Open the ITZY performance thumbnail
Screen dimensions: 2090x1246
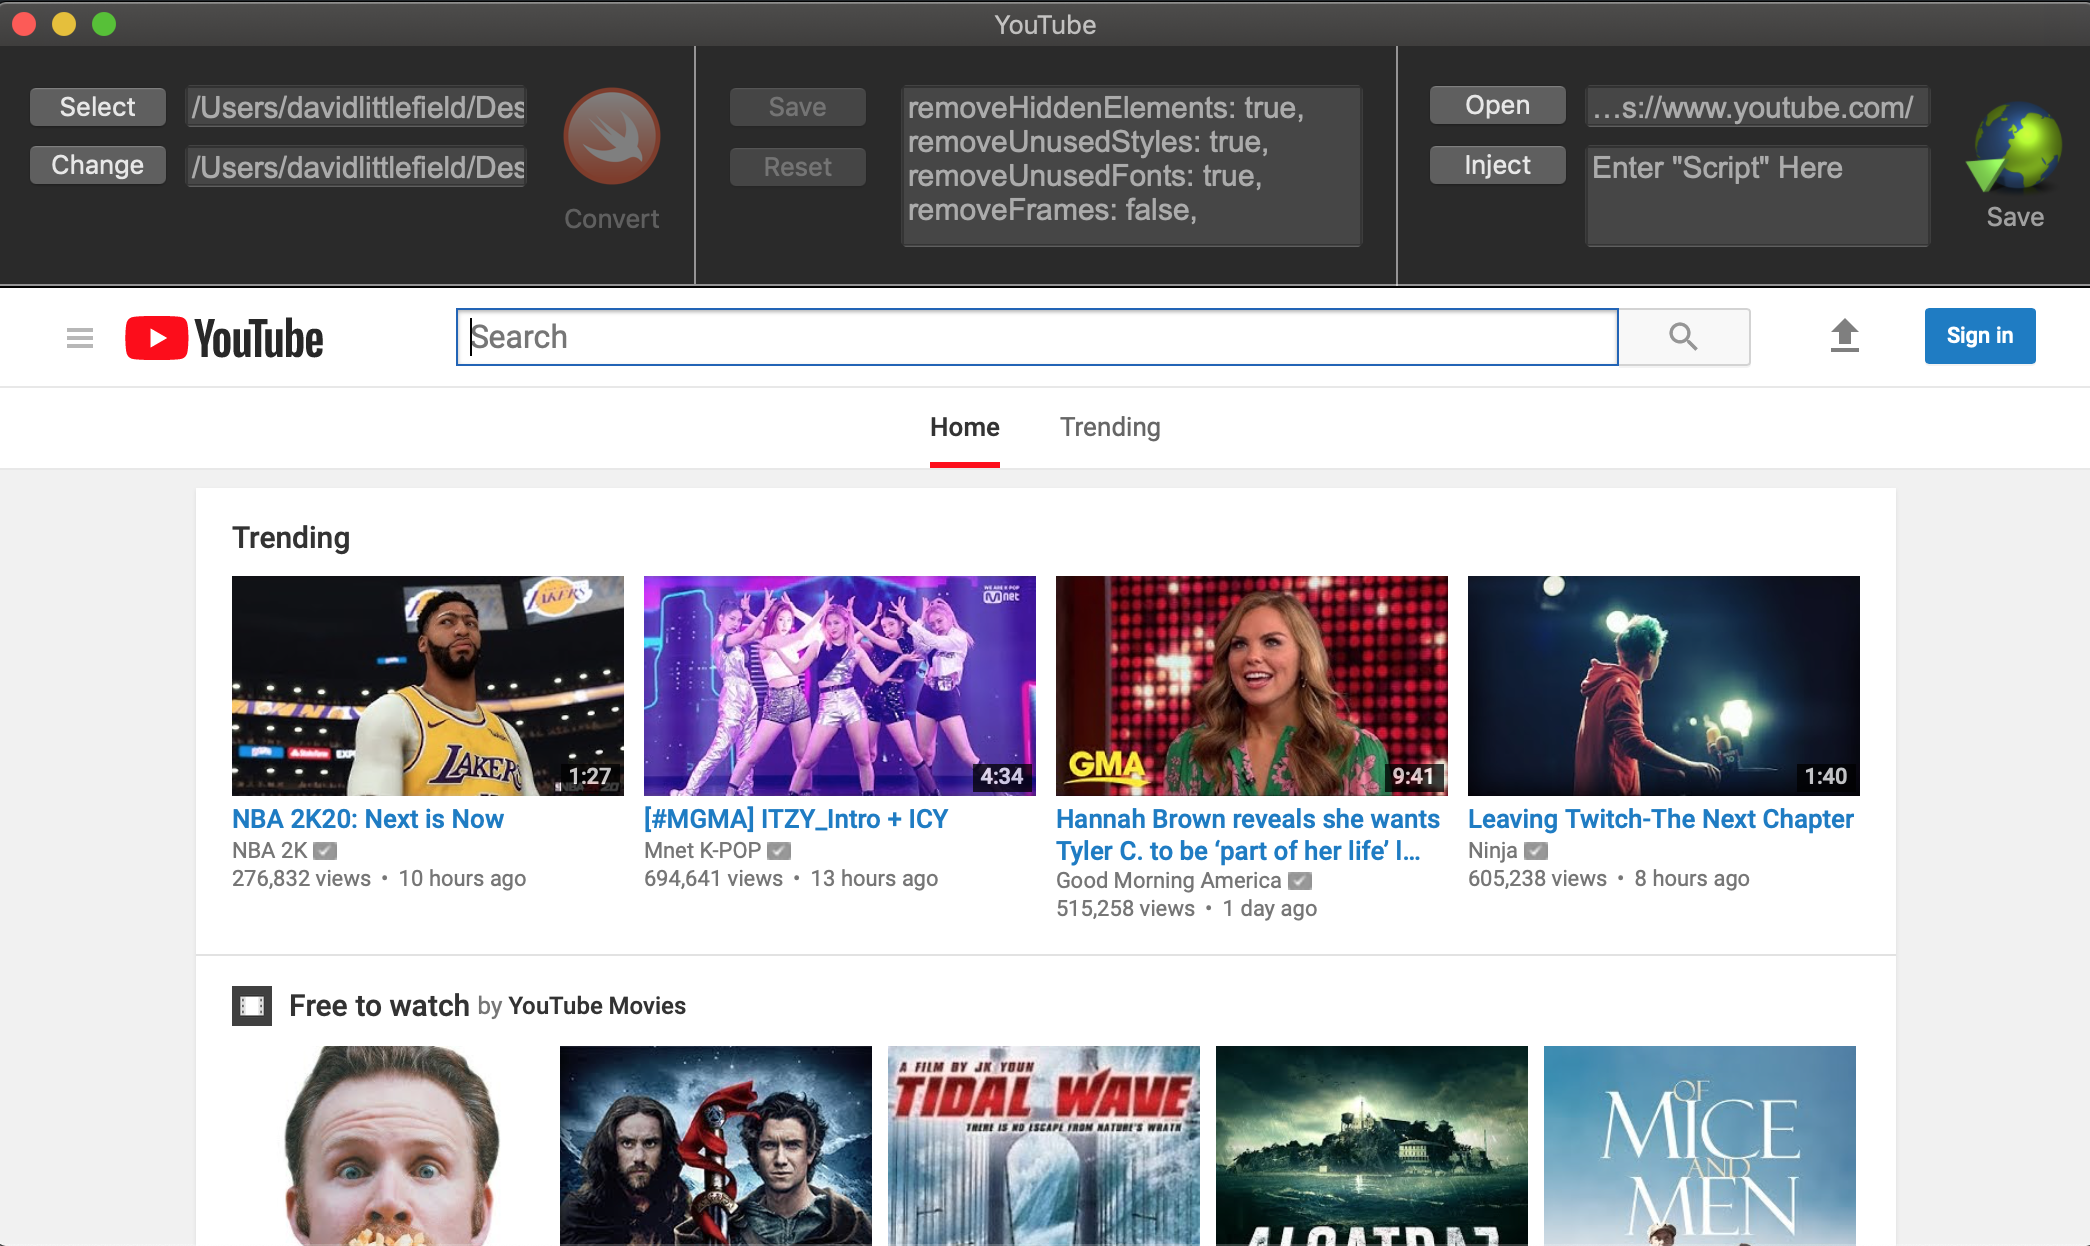[840, 686]
